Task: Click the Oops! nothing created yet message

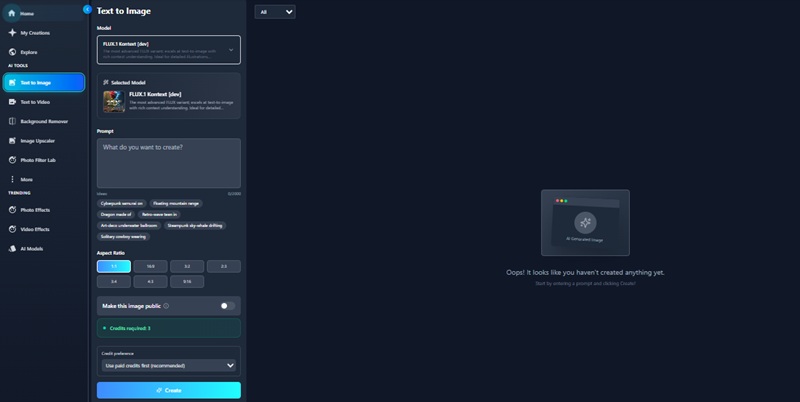Action: pos(585,273)
